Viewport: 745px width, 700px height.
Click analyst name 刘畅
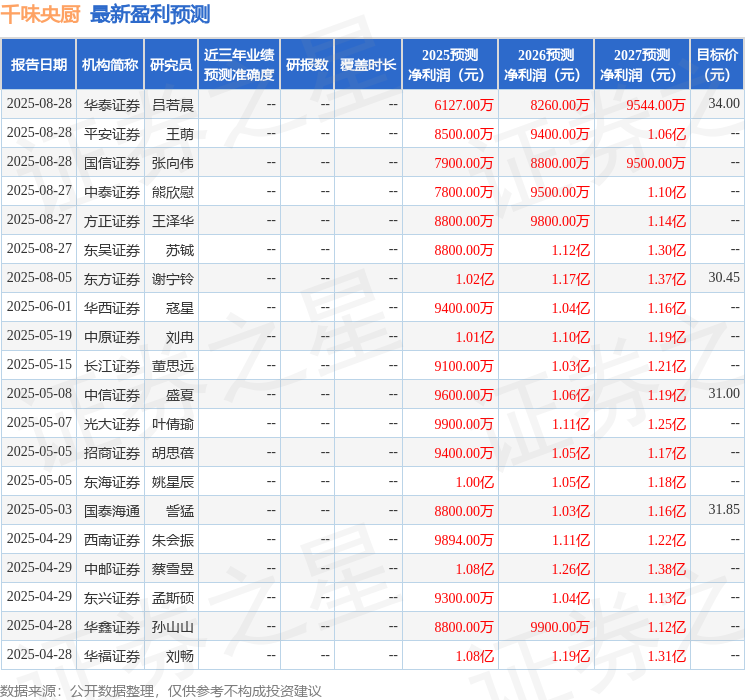[x=180, y=656]
